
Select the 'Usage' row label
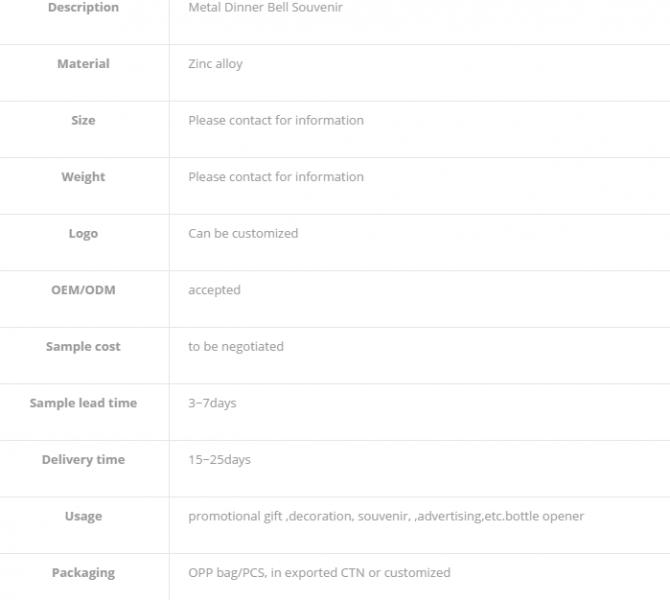coord(83,517)
